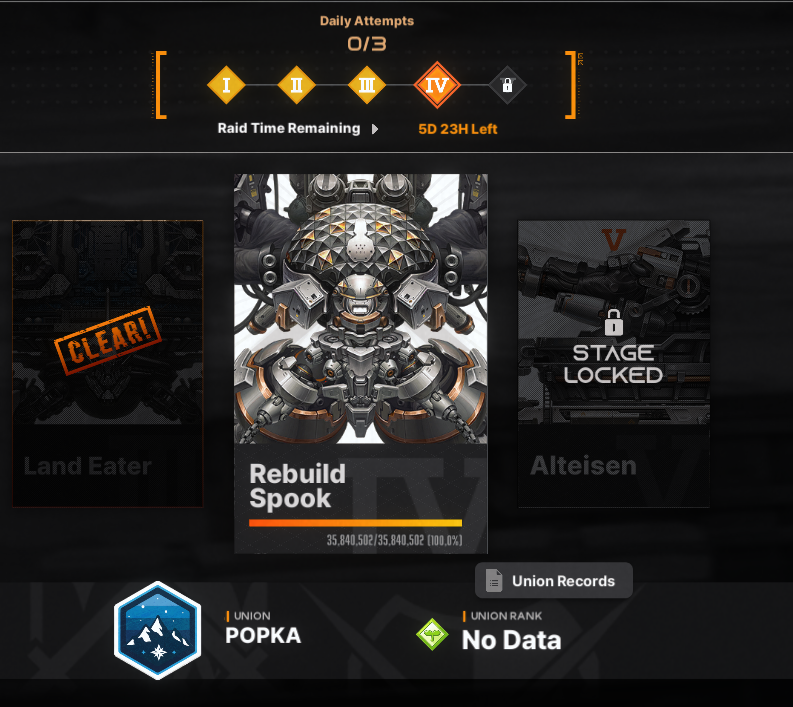Select stage I diamond marker
Image resolution: width=793 pixels, height=707 pixels.
226,85
